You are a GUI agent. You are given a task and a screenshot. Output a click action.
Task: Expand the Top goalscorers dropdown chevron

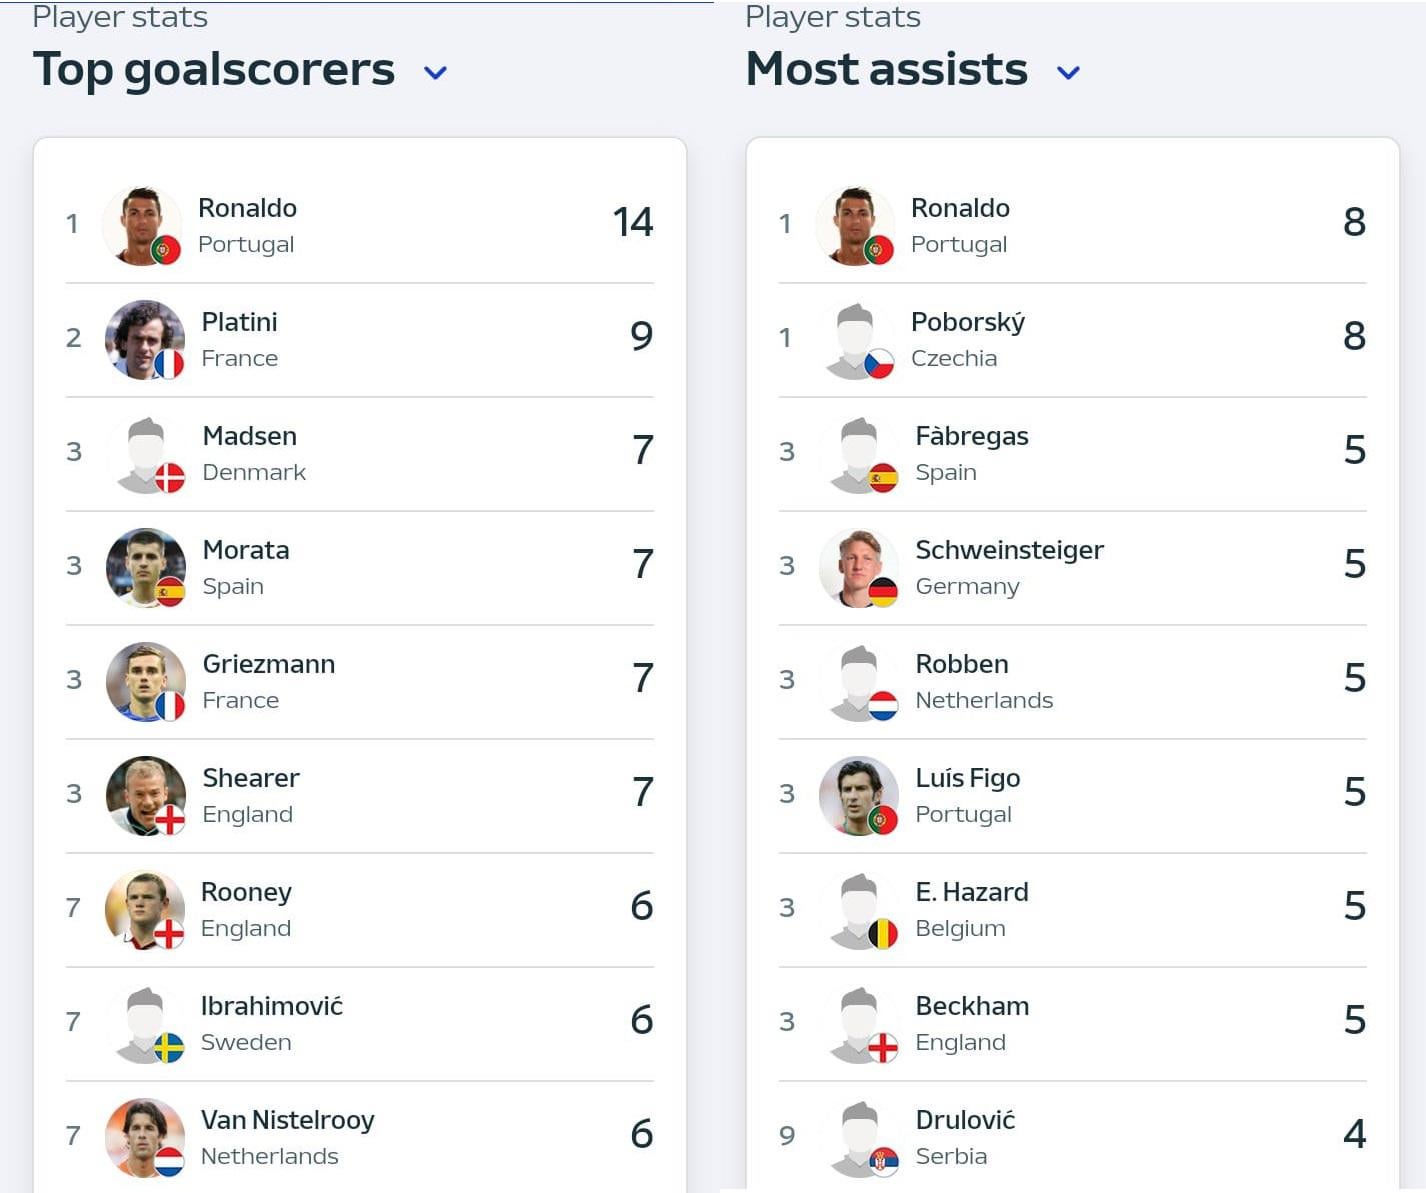[435, 72]
